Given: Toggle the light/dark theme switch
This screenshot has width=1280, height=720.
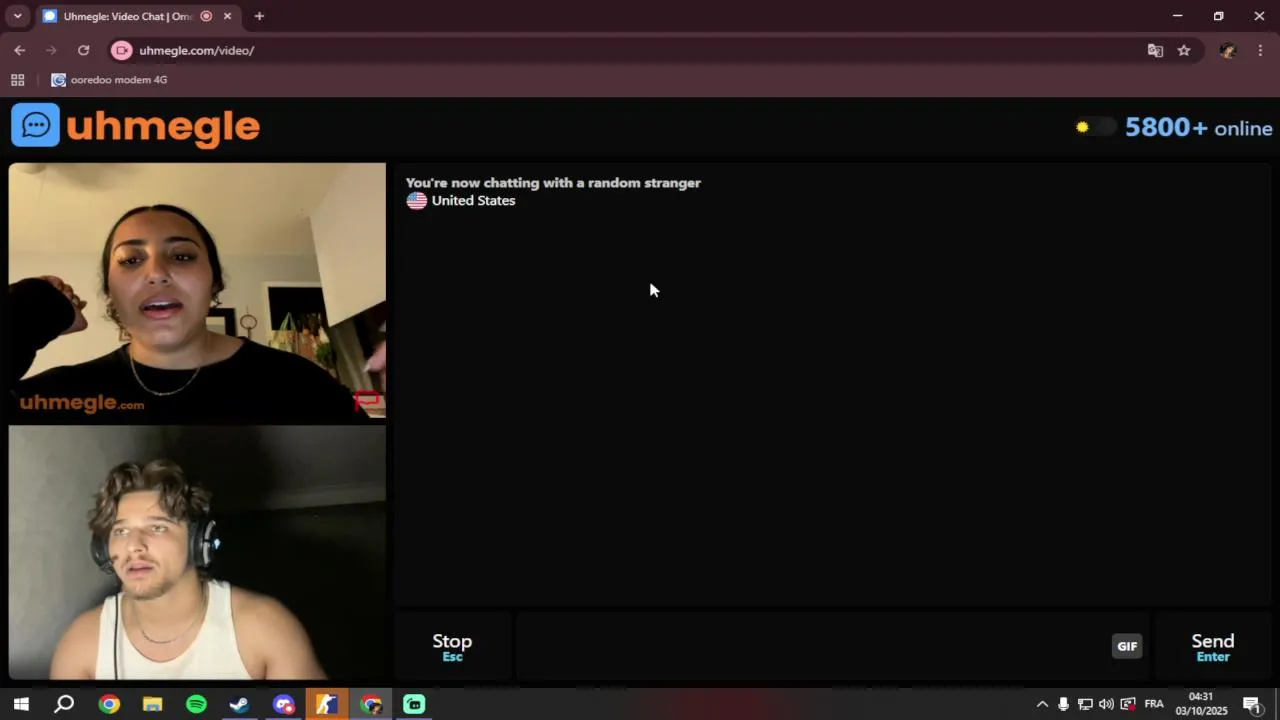Looking at the screenshot, I should [x=1095, y=127].
